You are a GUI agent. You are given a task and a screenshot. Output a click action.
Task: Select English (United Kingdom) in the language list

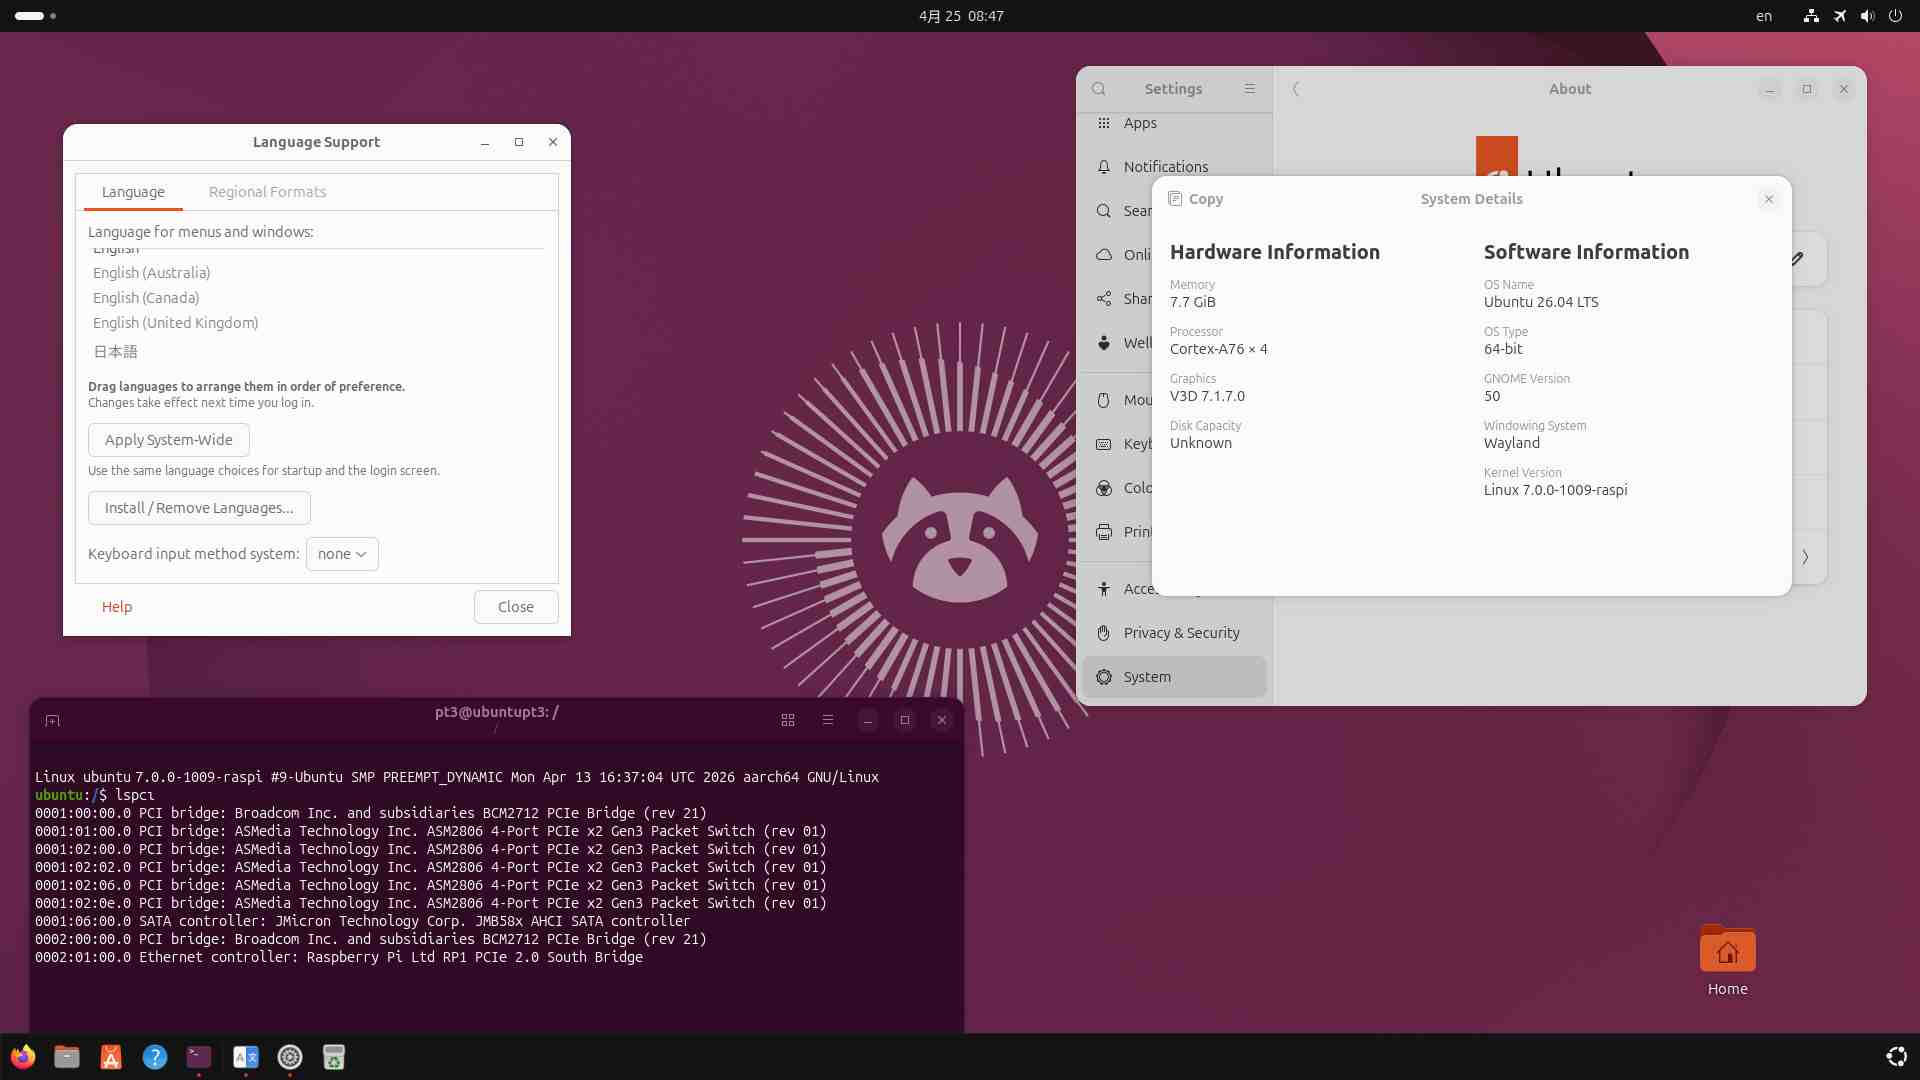coord(176,323)
